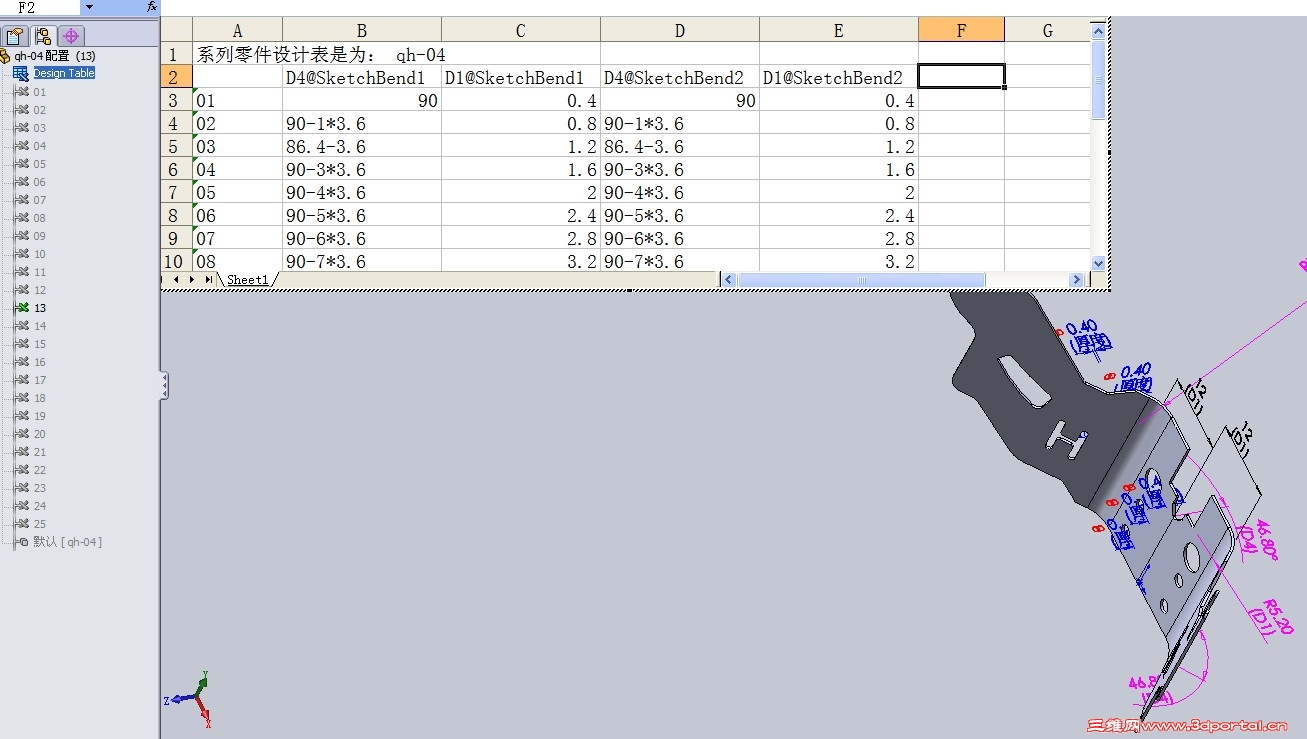Image resolution: width=1307 pixels, height=739 pixels.
Task: Click the Name Box showing F2
Action: [42, 6]
